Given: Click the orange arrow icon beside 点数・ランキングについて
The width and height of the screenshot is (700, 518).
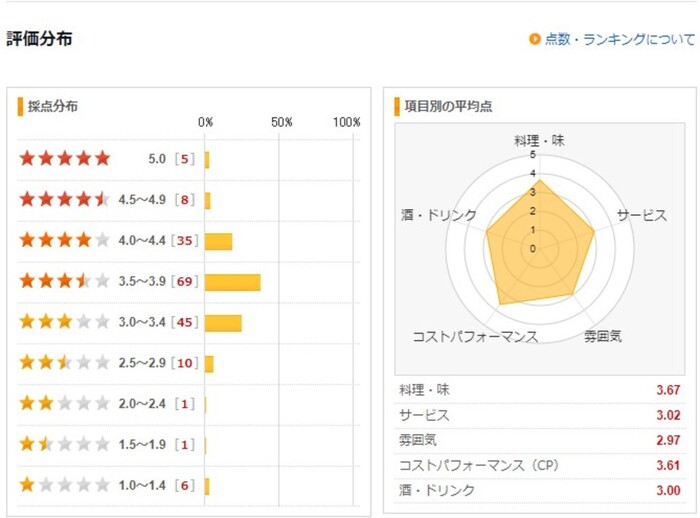Looking at the screenshot, I should click(534, 40).
